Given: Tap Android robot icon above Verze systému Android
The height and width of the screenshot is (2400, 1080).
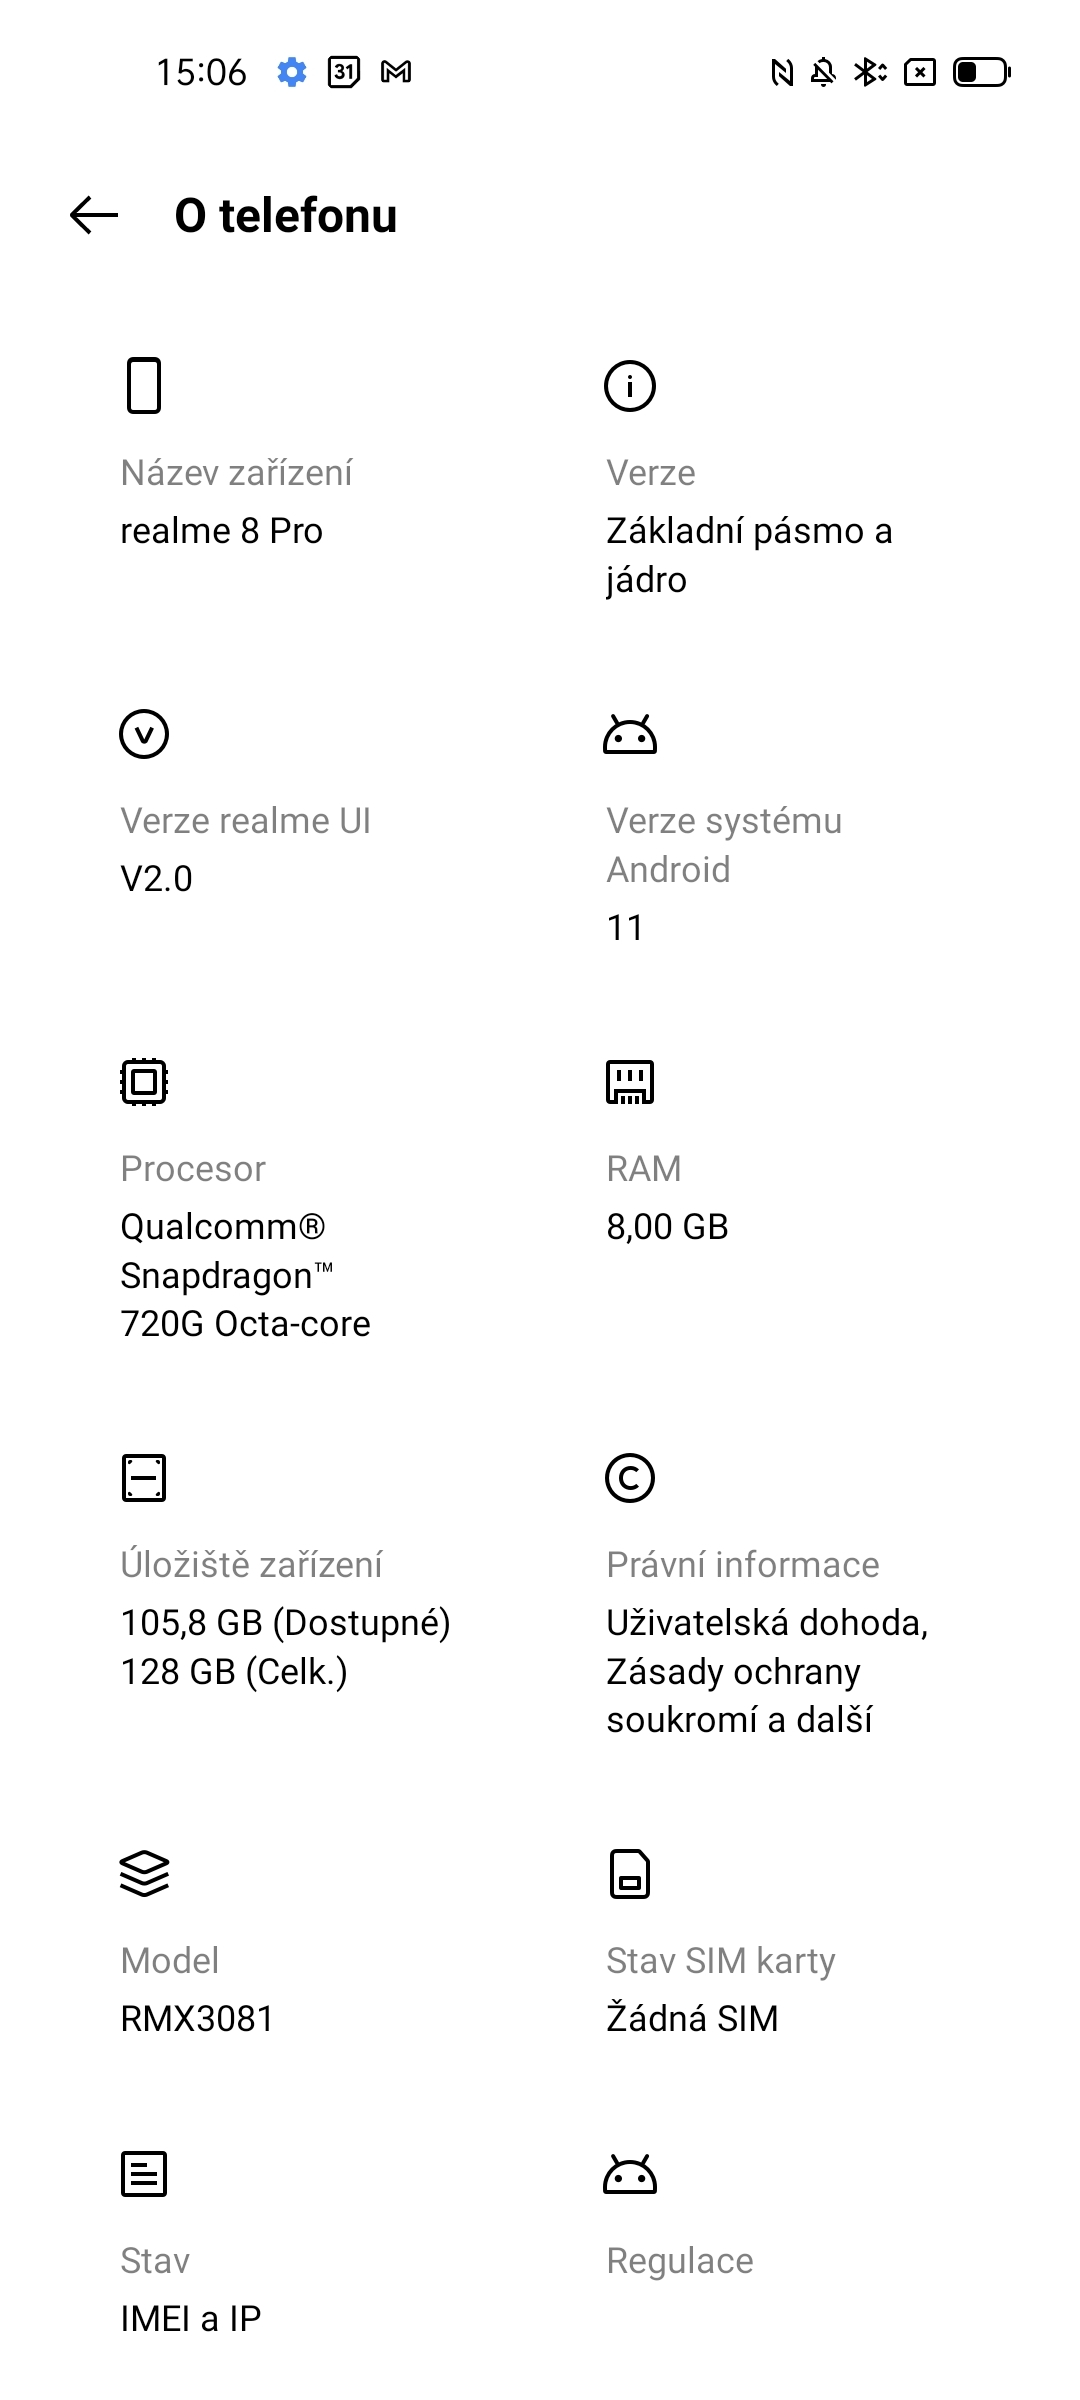Looking at the screenshot, I should pyautogui.click(x=631, y=733).
